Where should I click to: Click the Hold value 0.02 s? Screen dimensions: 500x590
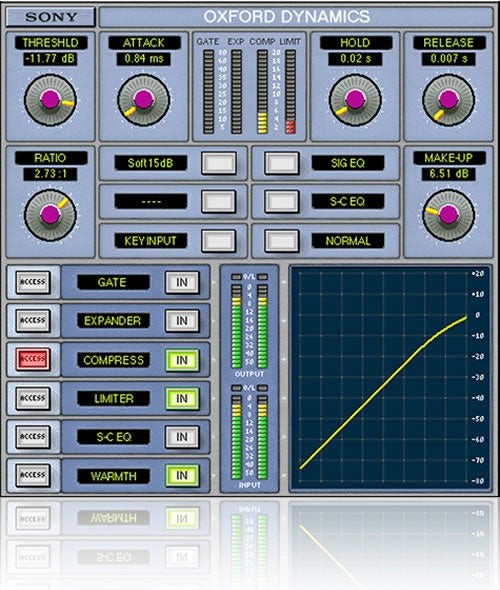coord(355,59)
